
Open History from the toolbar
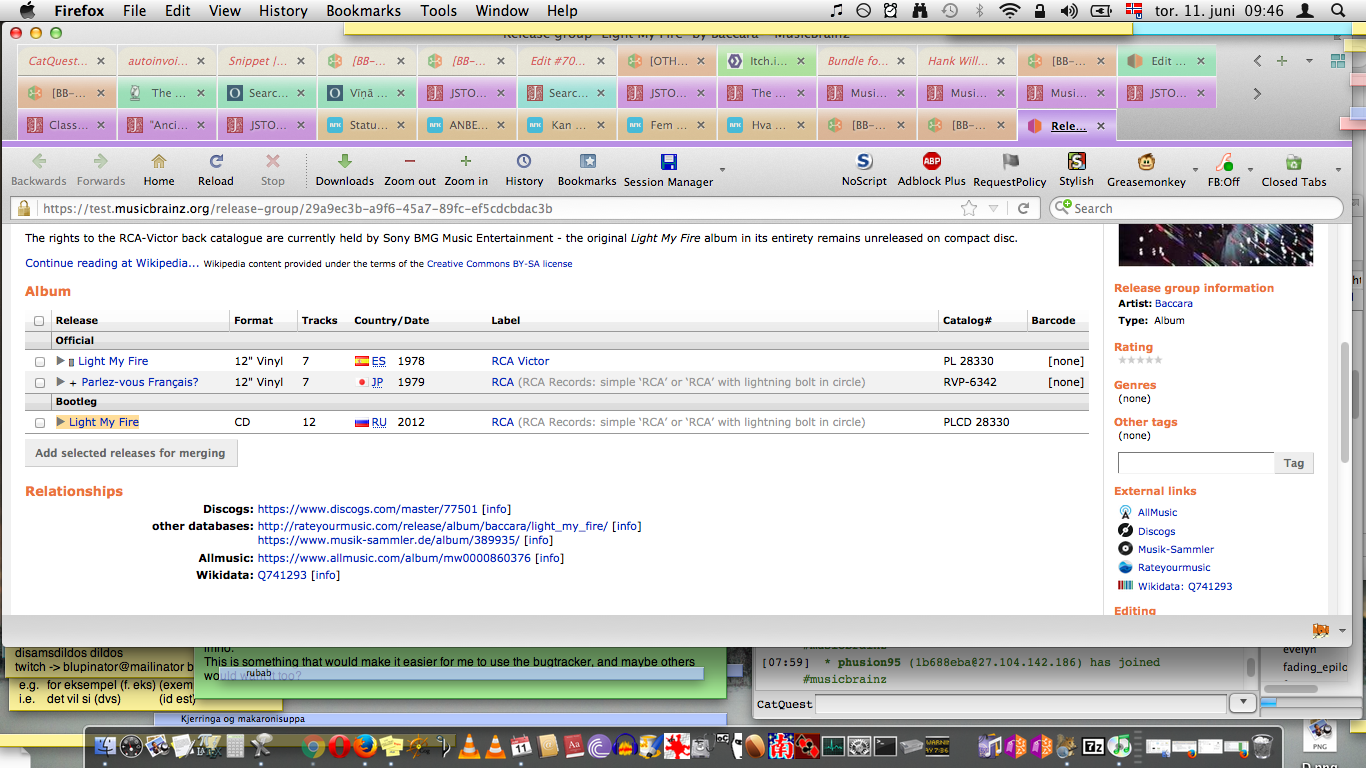tap(524, 161)
